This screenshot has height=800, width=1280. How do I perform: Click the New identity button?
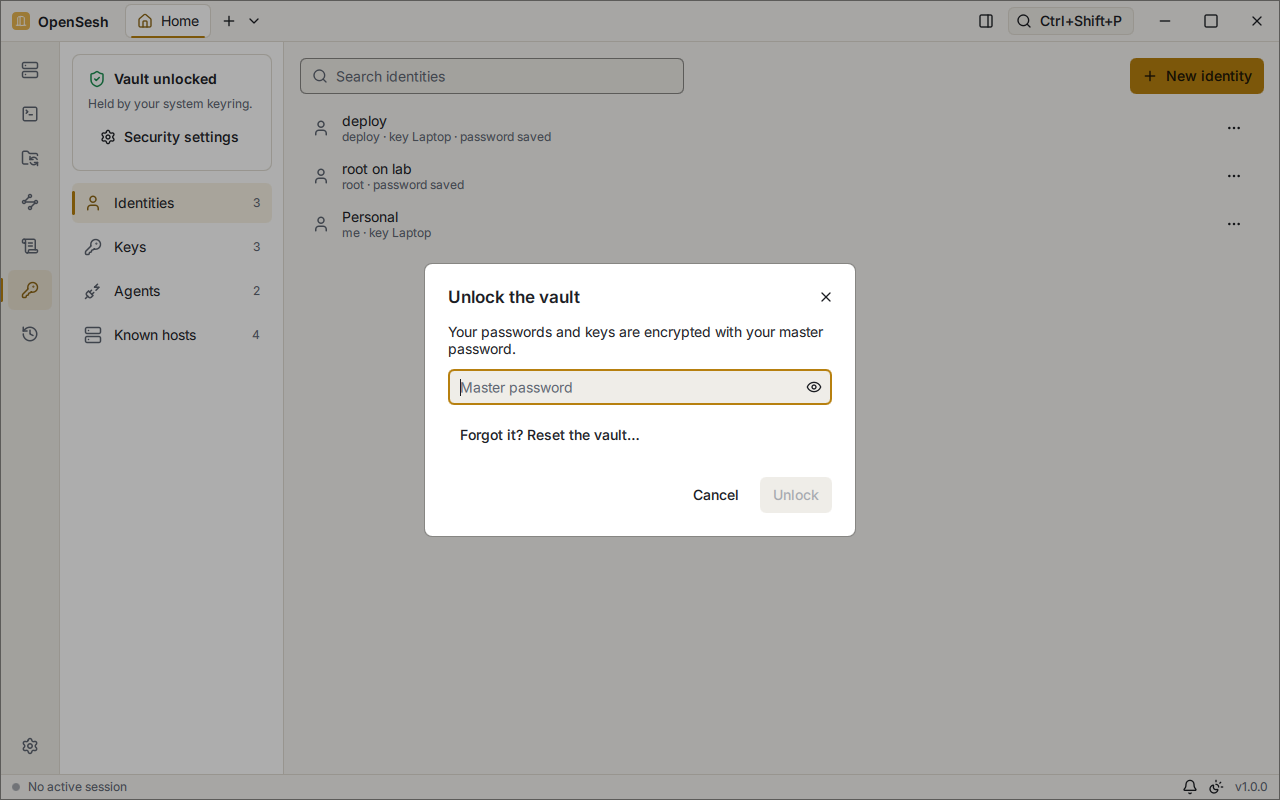[1197, 76]
